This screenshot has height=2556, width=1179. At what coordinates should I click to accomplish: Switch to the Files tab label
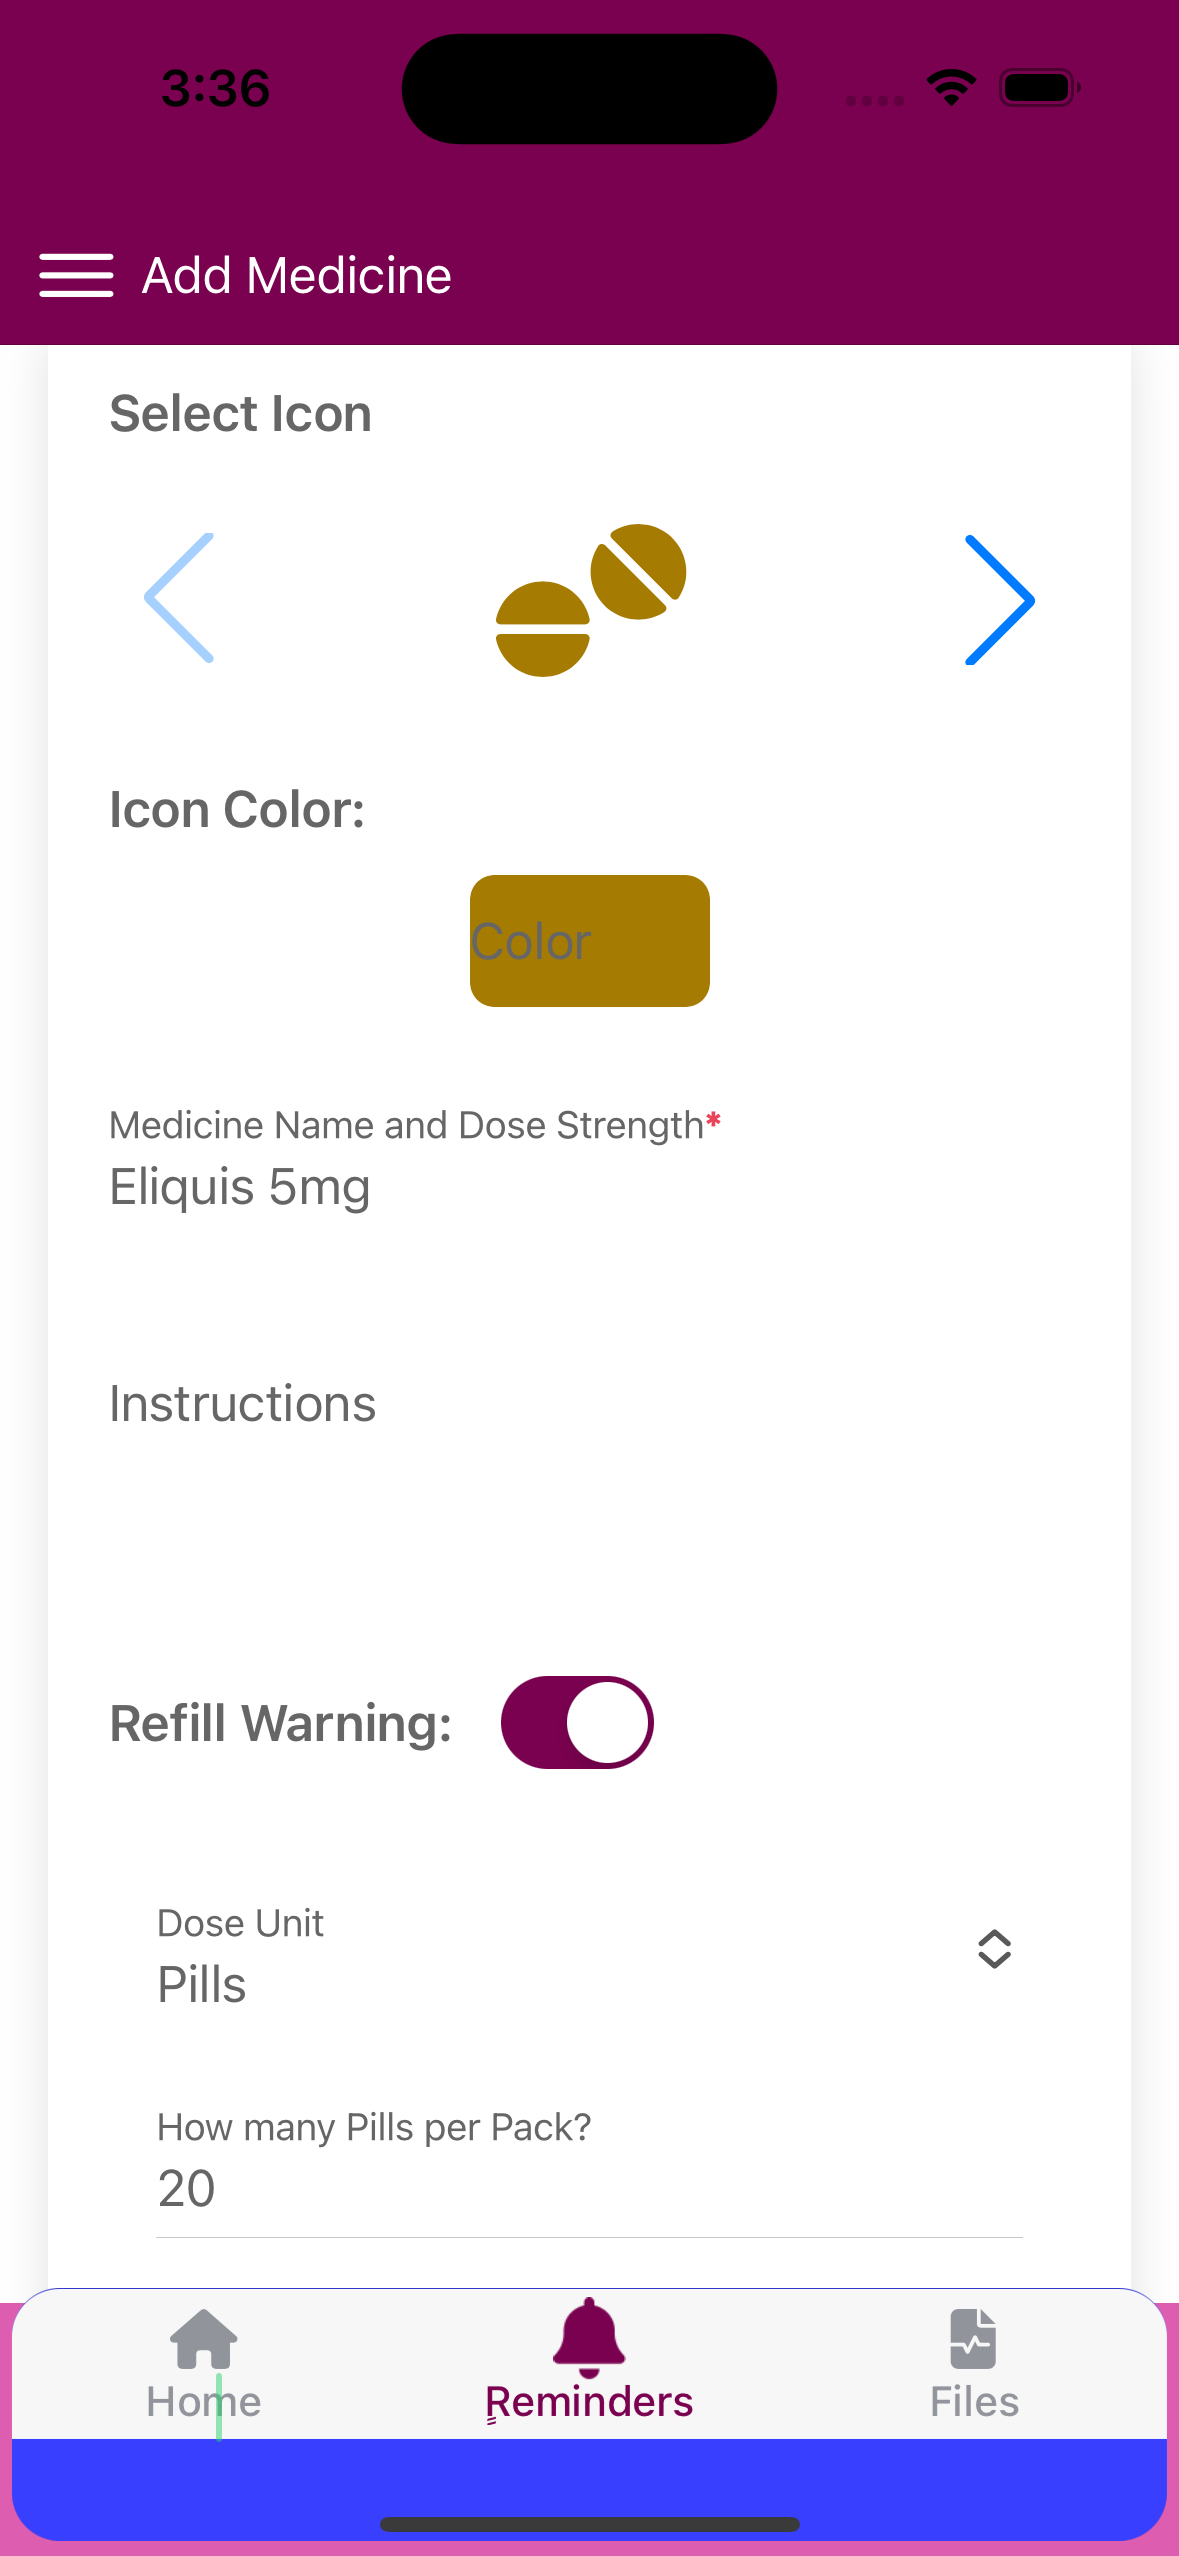(x=974, y=2402)
